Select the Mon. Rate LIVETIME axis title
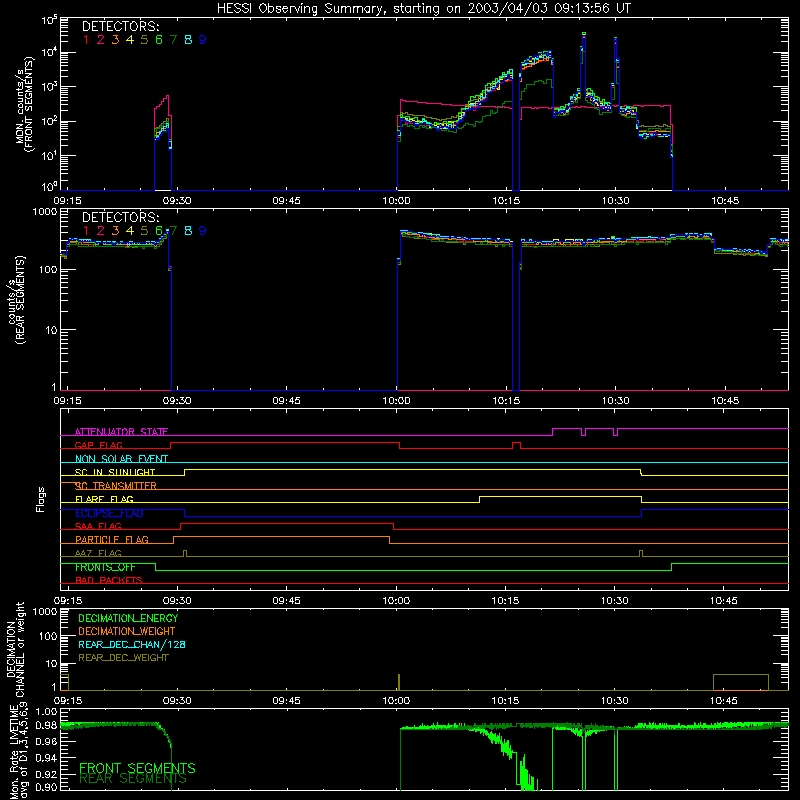 [18, 751]
